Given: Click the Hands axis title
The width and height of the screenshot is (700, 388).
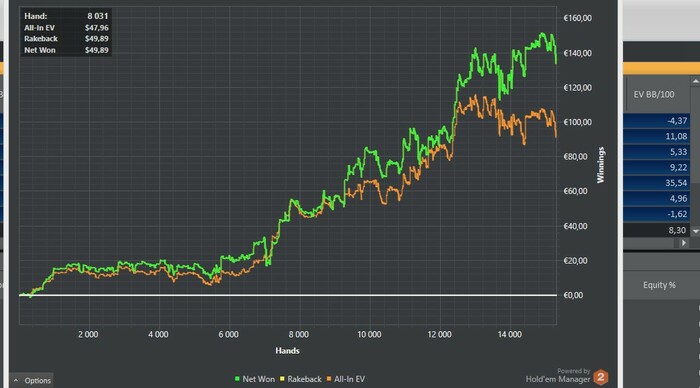Looking at the screenshot, I should pos(288,351).
